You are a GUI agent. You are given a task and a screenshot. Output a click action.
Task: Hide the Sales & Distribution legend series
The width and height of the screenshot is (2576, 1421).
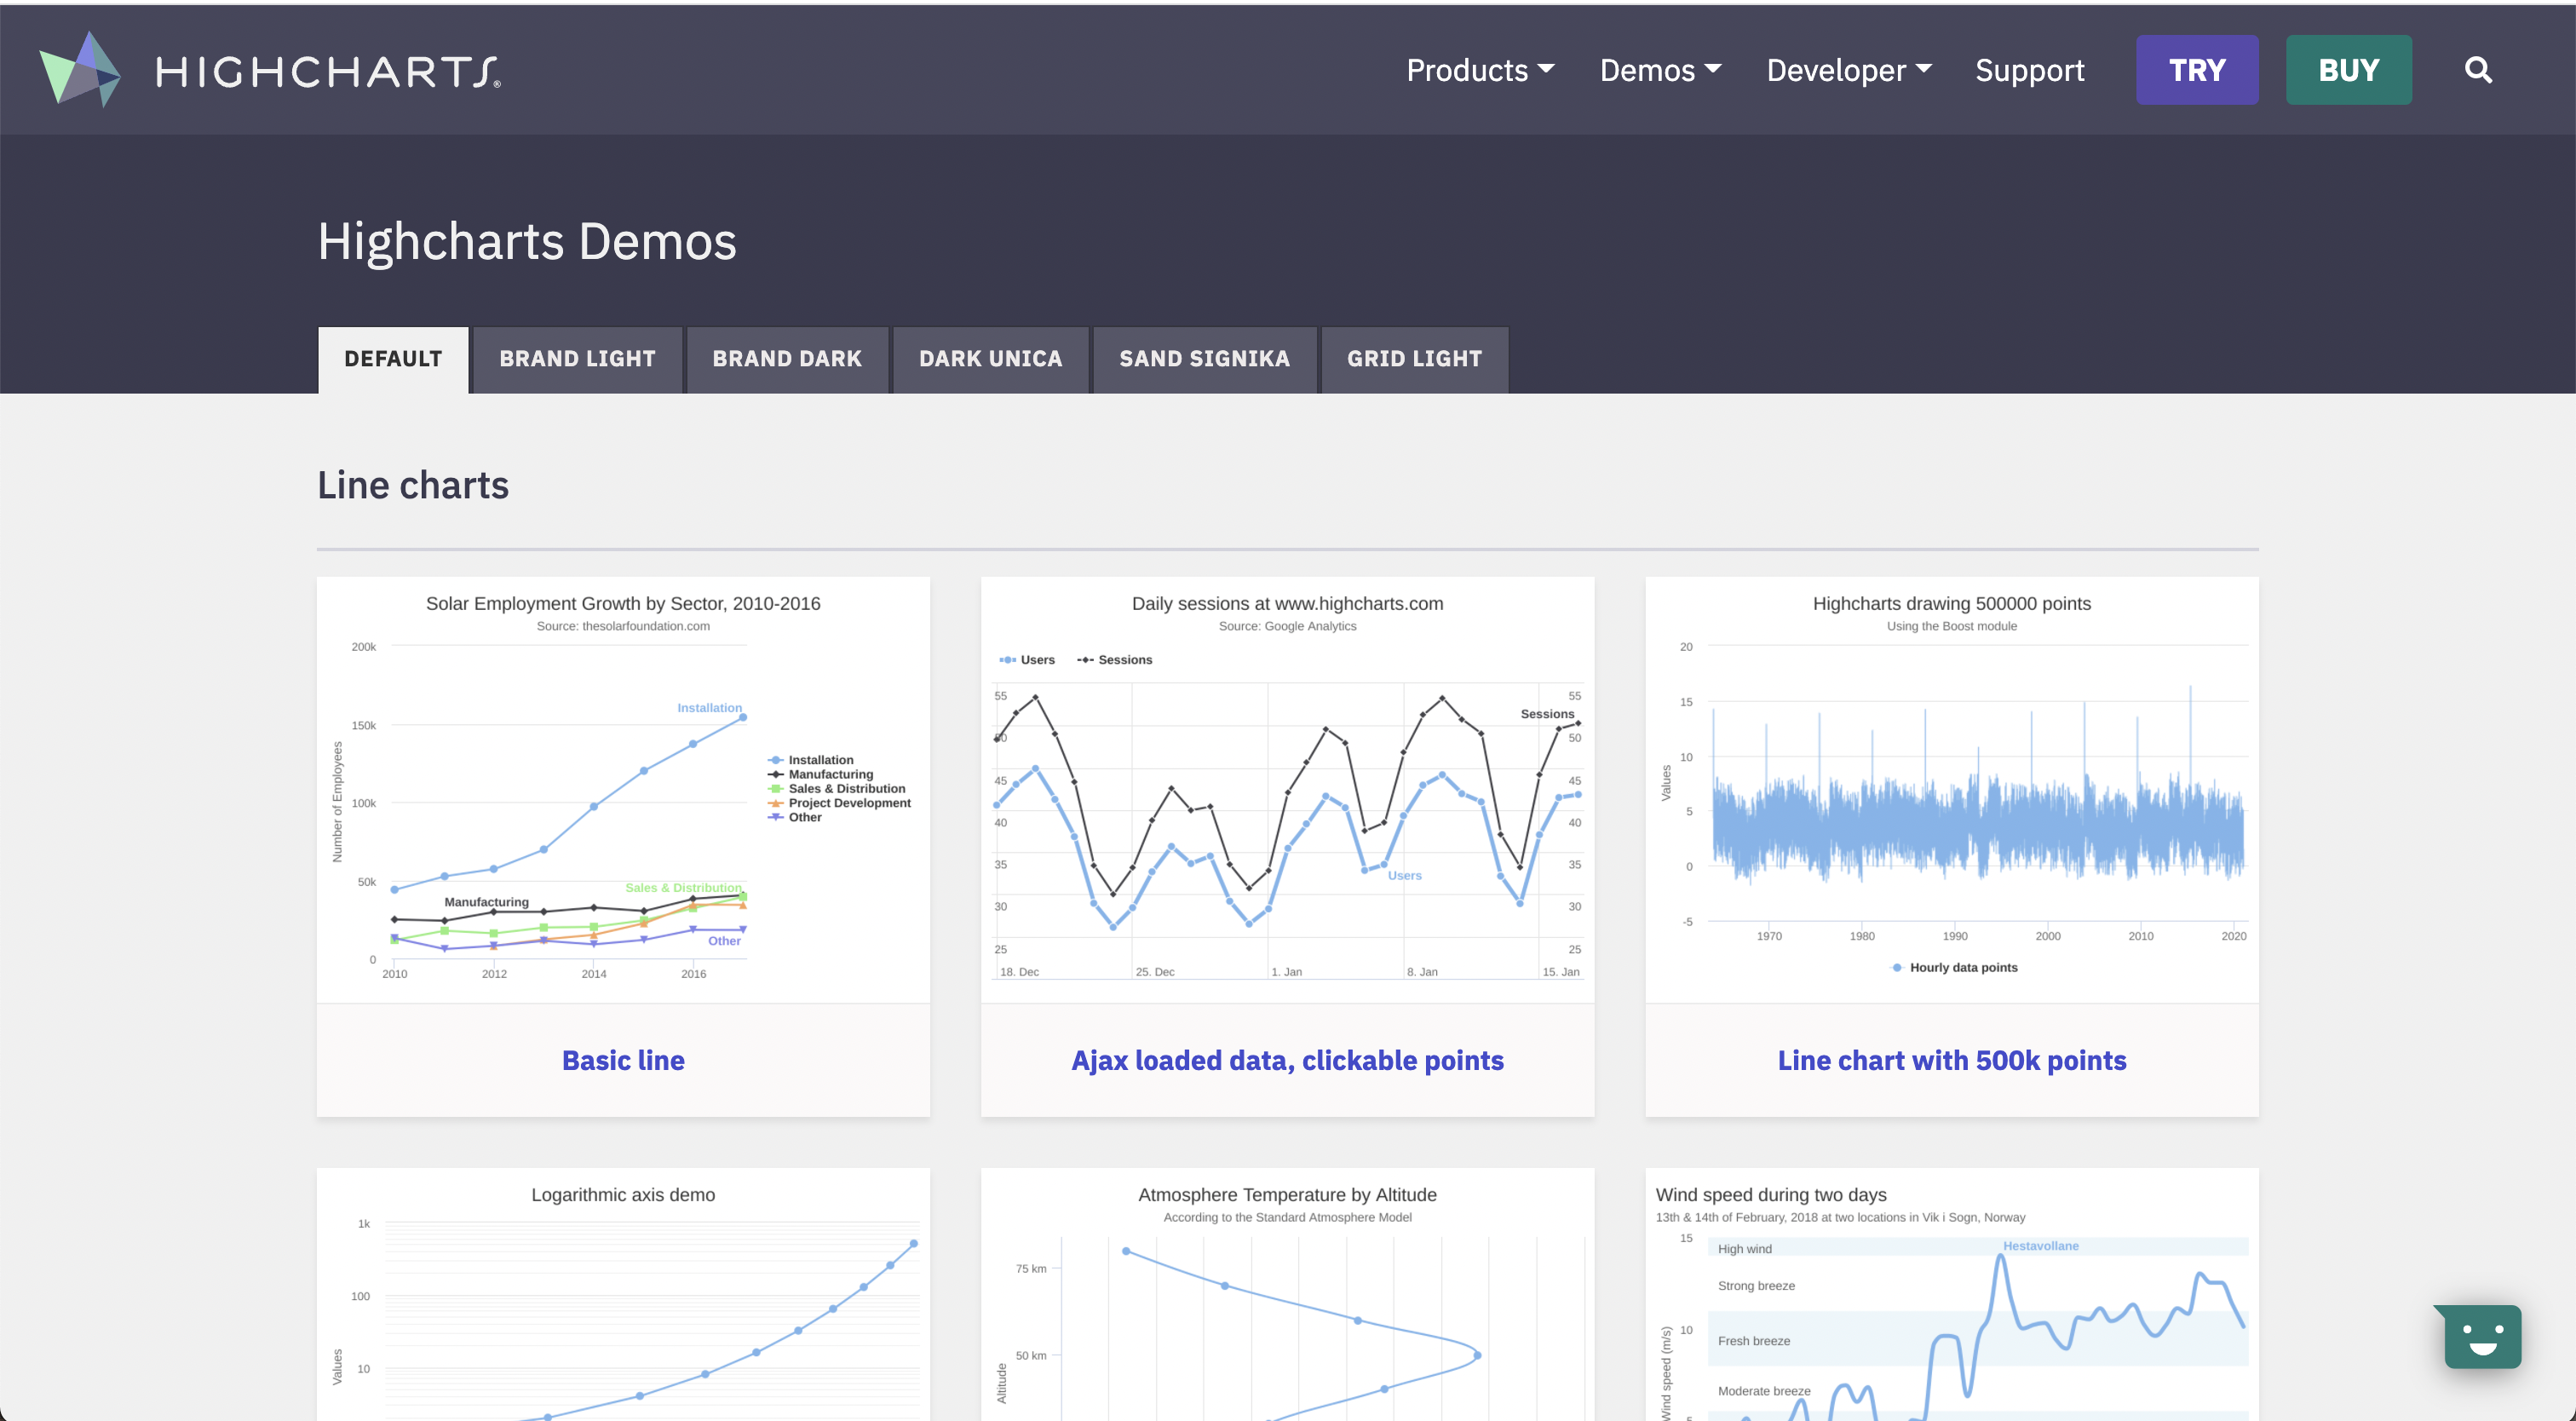tap(845, 788)
